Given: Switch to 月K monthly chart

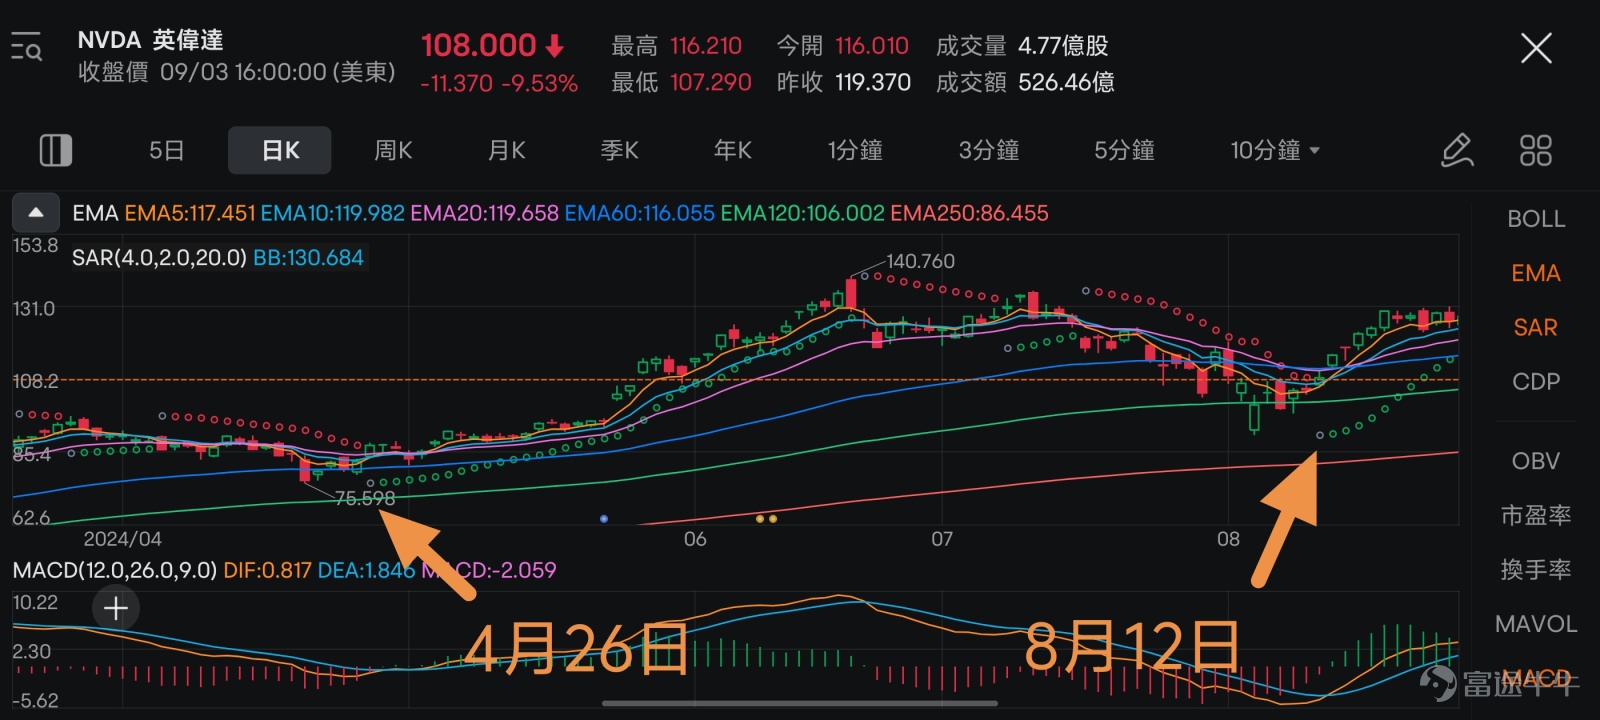Looking at the screenshot, I should 506,151.
